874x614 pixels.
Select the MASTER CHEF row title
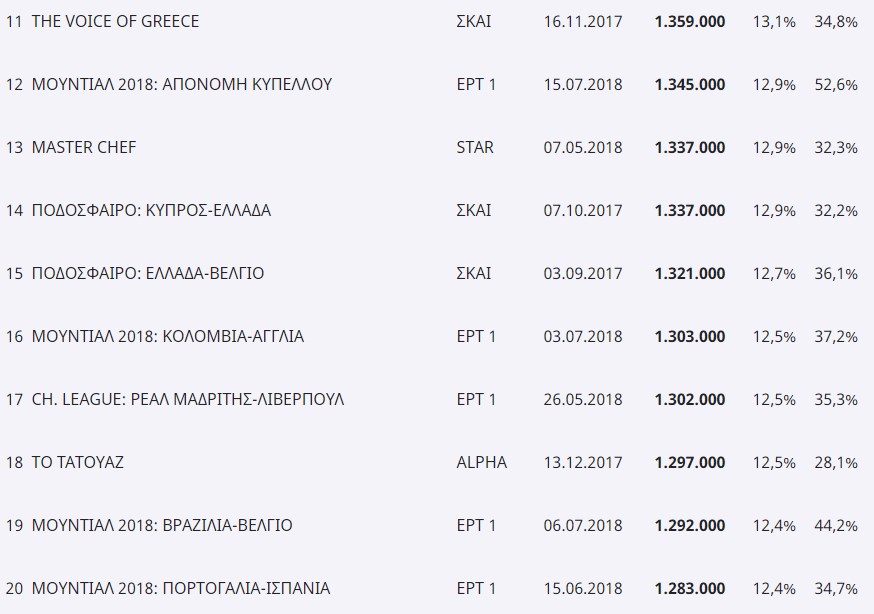84,147
